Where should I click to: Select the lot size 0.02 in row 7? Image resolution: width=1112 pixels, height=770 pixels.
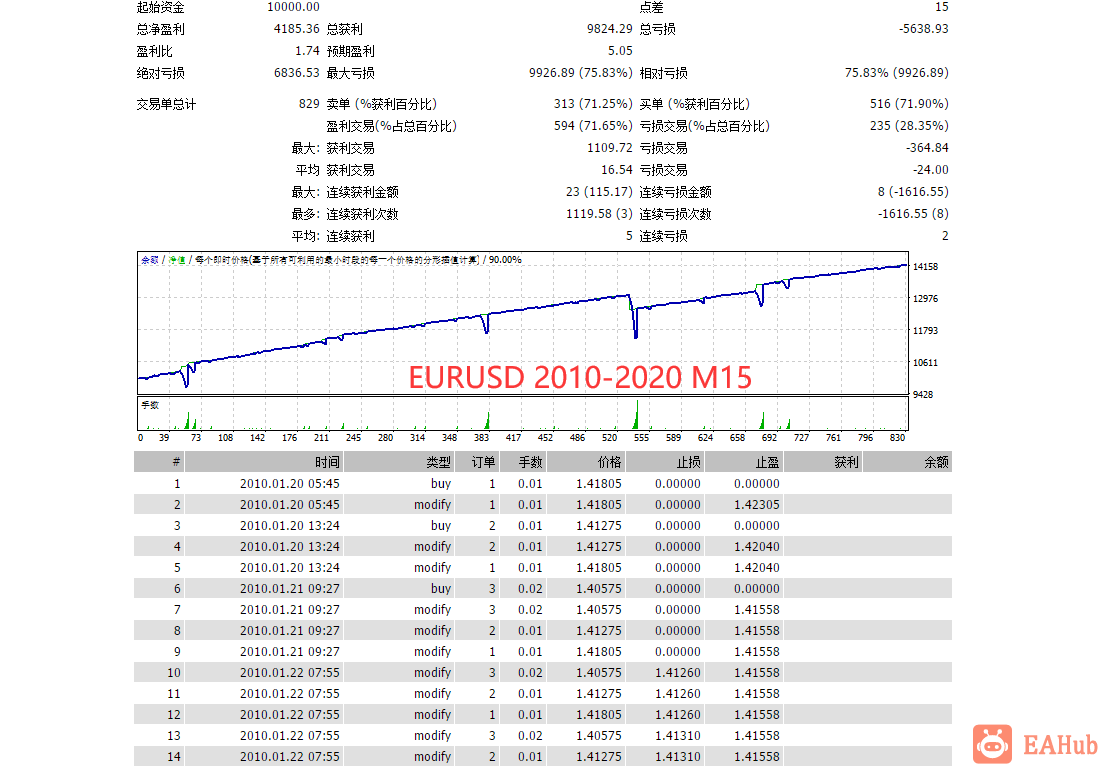coord(530,610)
